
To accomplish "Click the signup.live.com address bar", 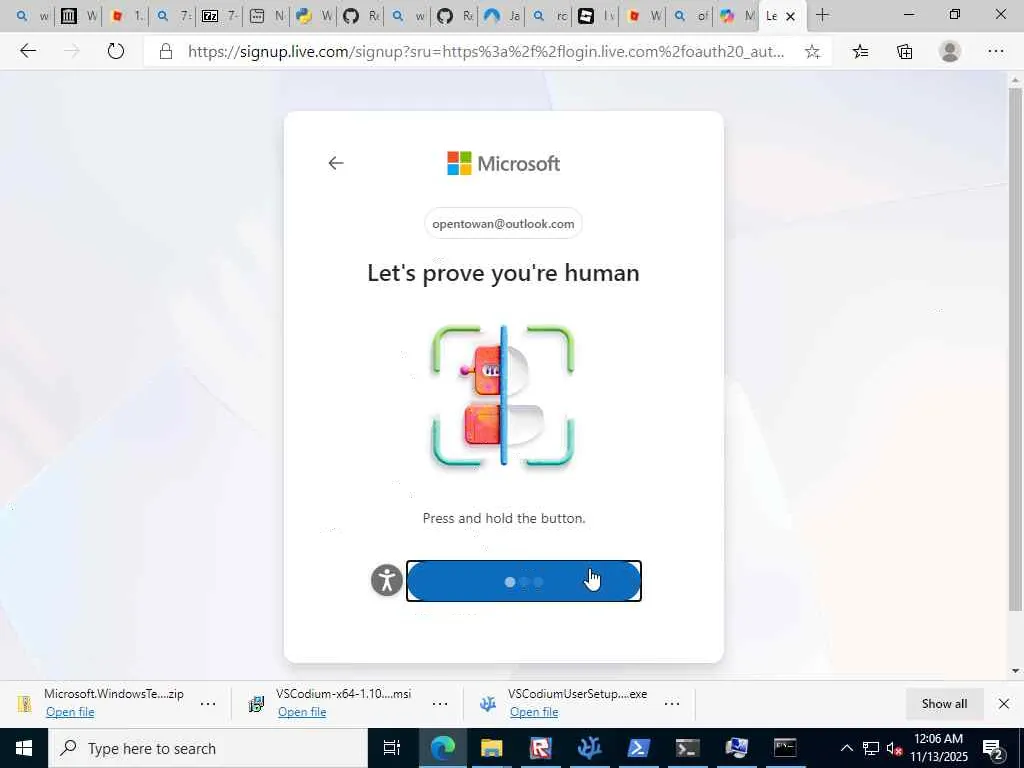I will click(486, 52).
